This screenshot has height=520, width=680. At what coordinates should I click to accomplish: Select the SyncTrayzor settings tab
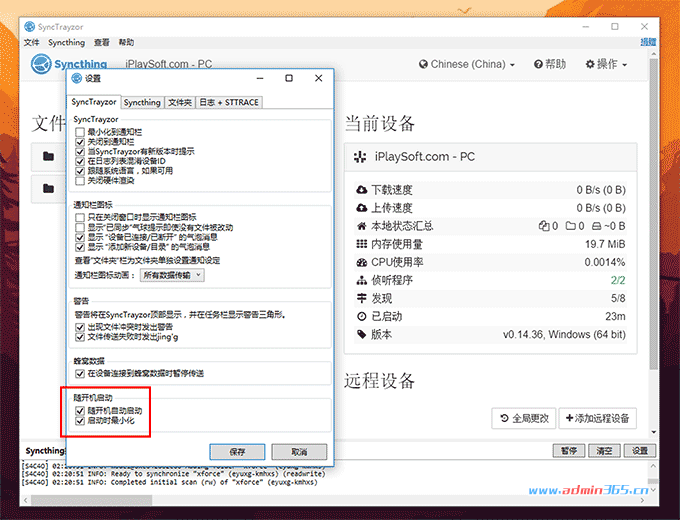coord(94,102)
